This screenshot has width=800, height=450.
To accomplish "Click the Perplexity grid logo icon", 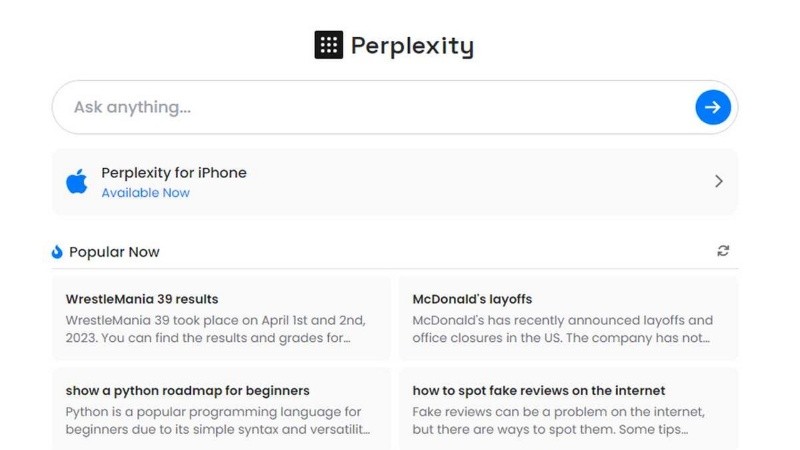I will (328, 45).
